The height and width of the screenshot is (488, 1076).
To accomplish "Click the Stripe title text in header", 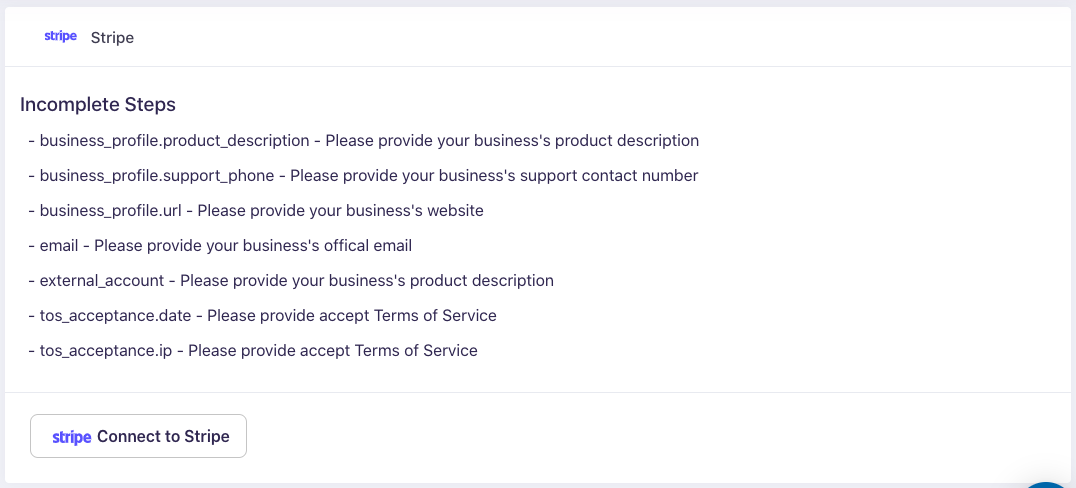I will pyautogui.click(x=112, y=38).
